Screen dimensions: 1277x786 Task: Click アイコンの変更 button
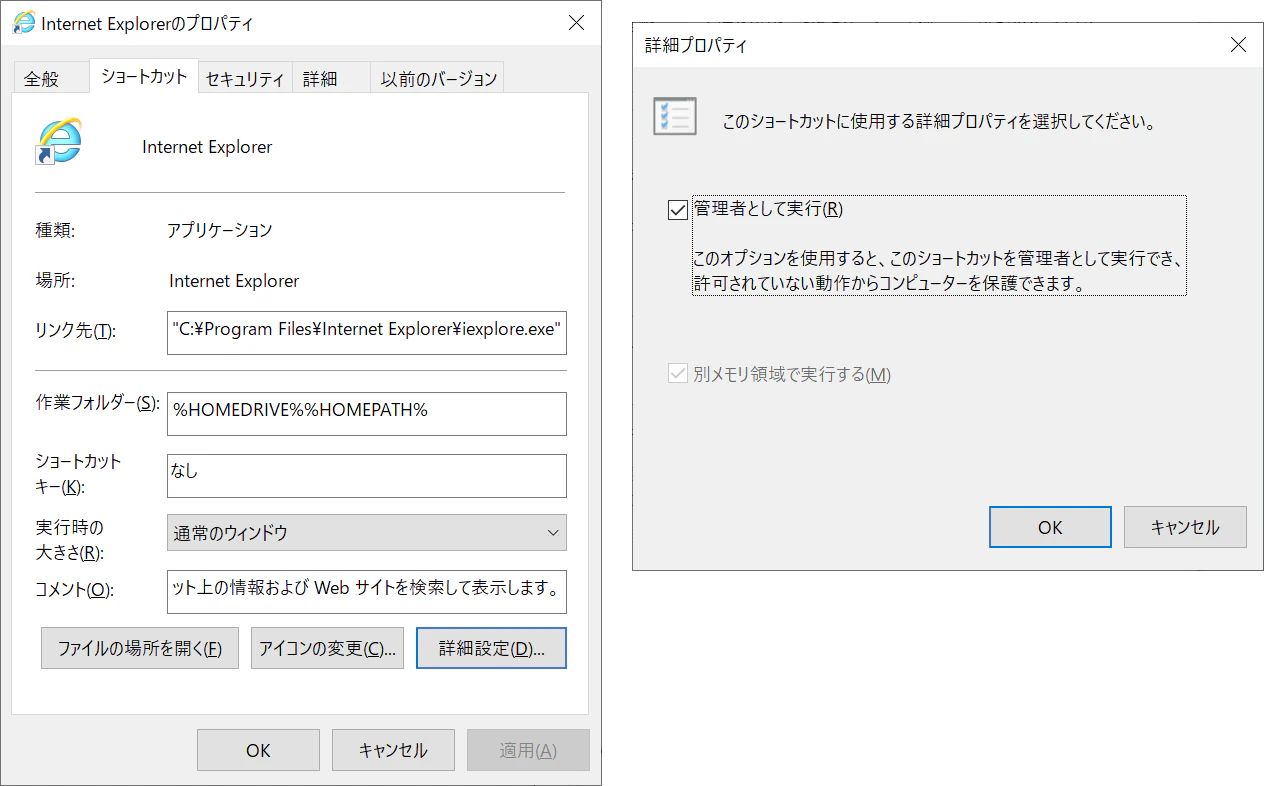click(x=327, y=648)
